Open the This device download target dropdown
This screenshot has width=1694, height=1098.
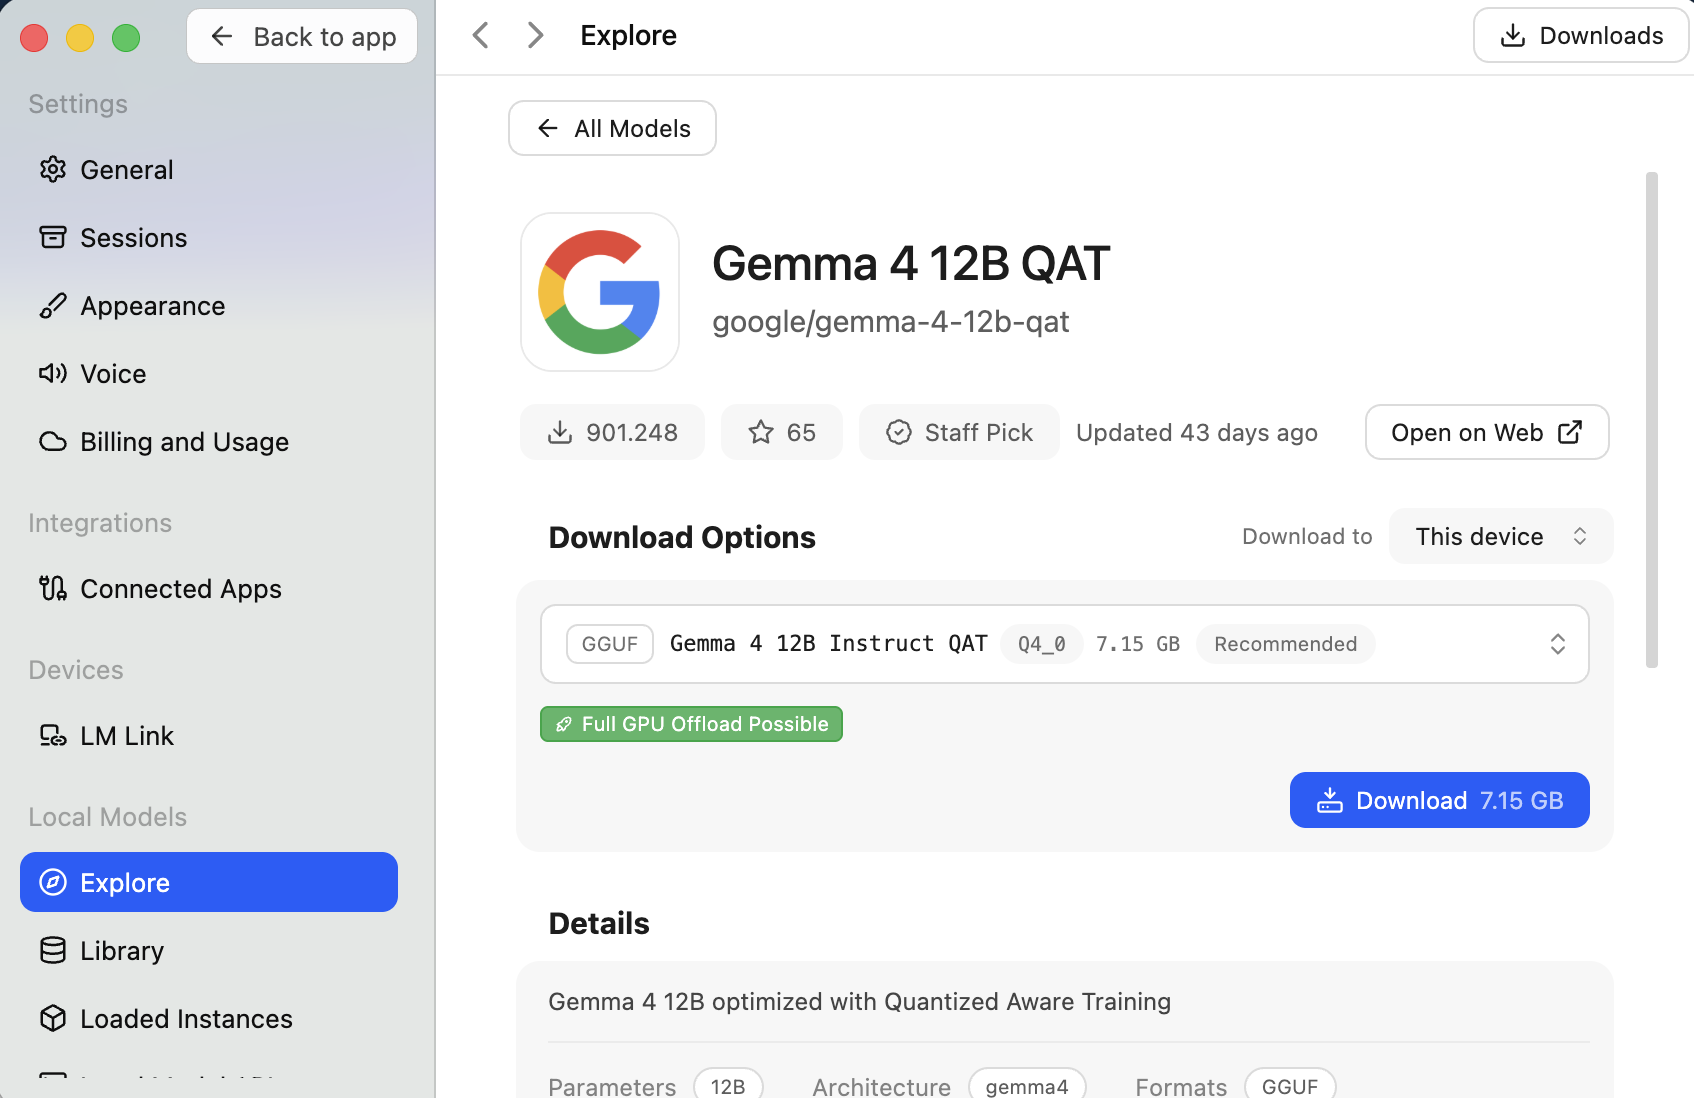[1501, 536]
